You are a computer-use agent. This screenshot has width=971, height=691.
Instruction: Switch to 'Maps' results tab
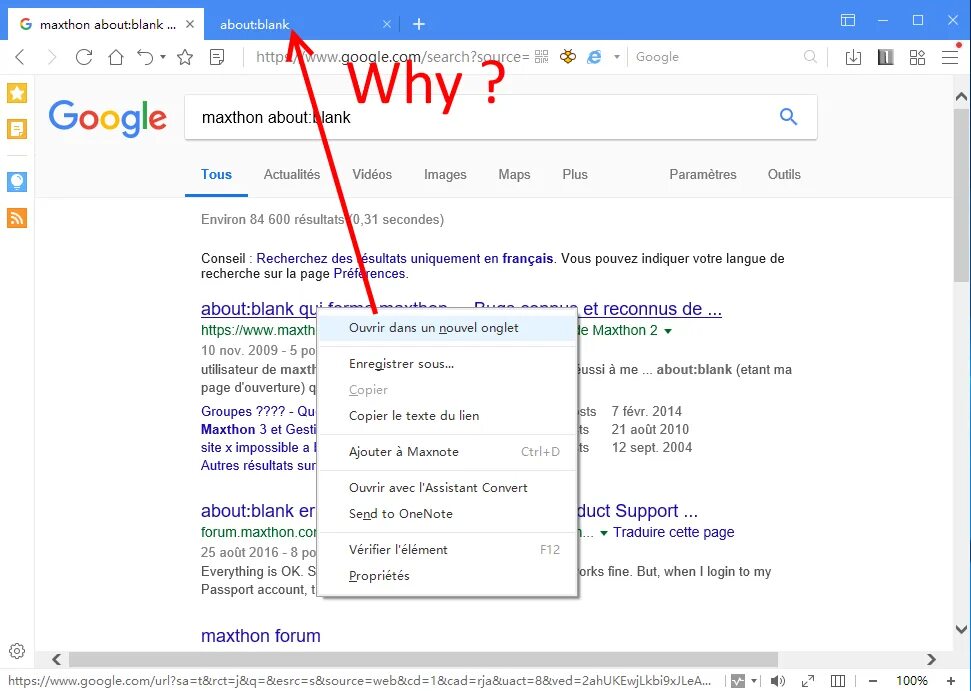(x=515, y=175)
